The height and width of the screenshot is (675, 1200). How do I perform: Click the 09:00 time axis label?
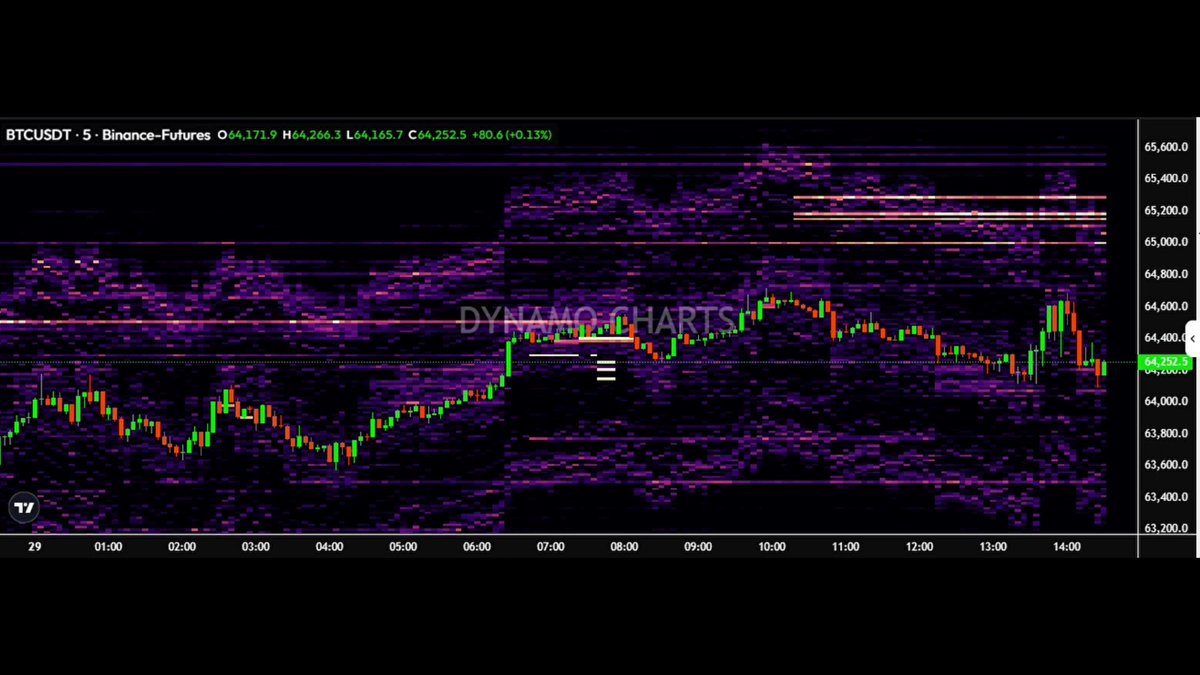click(x=698, y=547)
